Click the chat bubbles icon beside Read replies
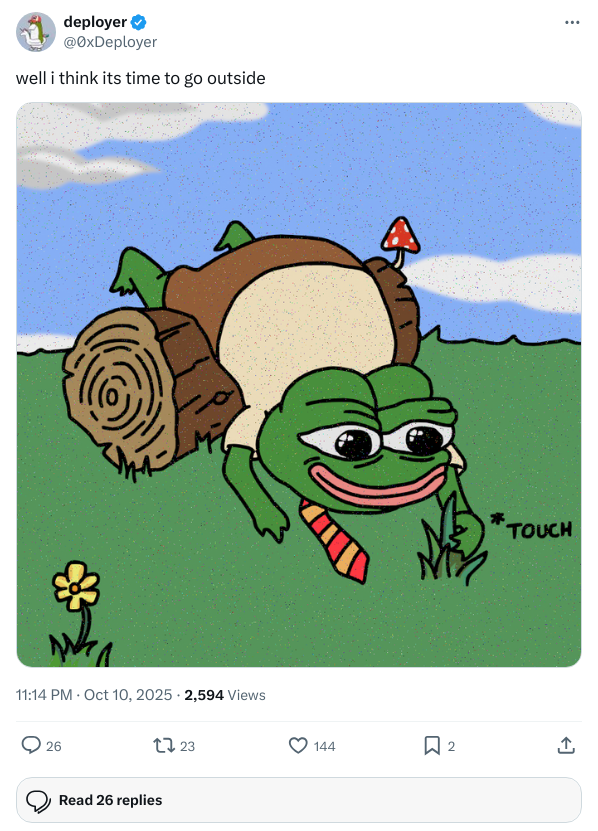The height and width of the screenshot is (831, 598). point(38,801)
